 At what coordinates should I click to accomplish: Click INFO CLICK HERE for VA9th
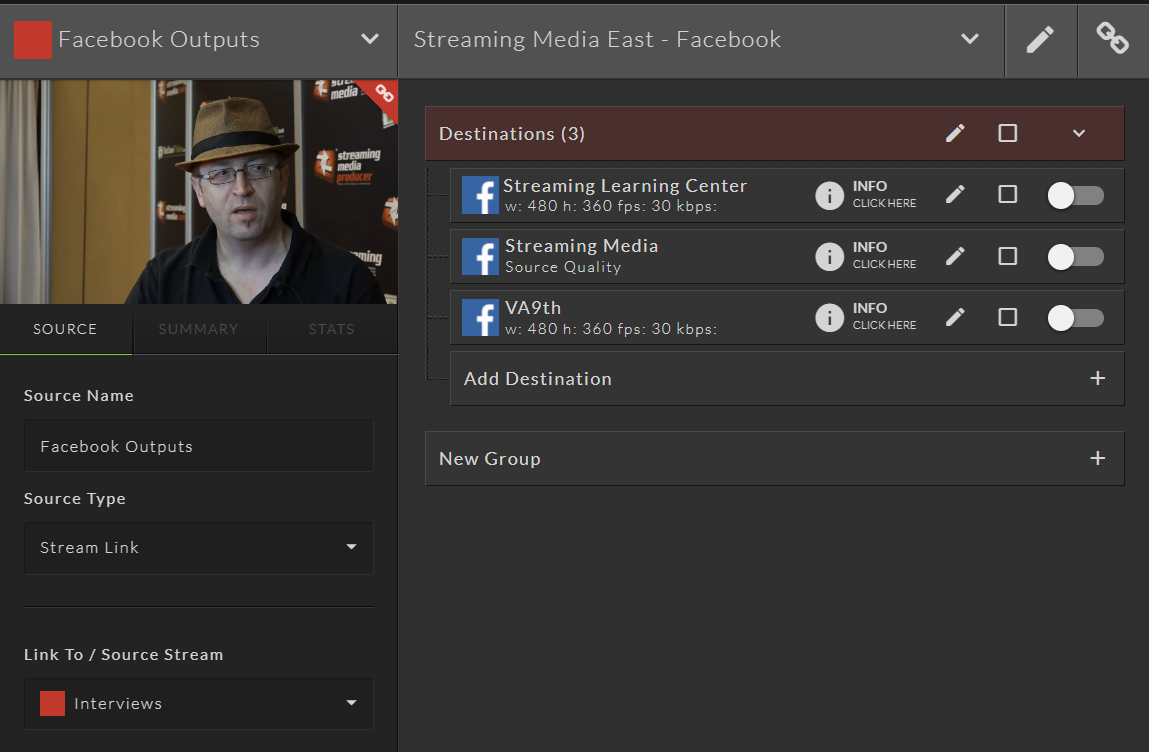click(884, 316)
